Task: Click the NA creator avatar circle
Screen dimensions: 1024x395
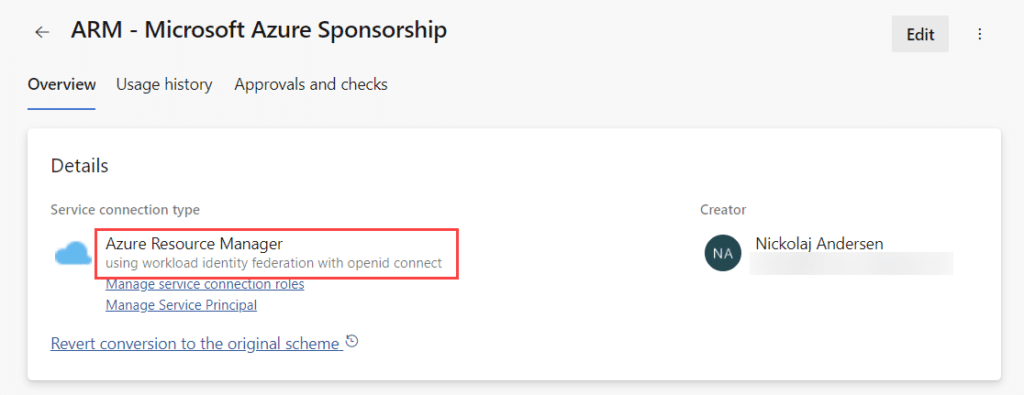Action: 723,254
